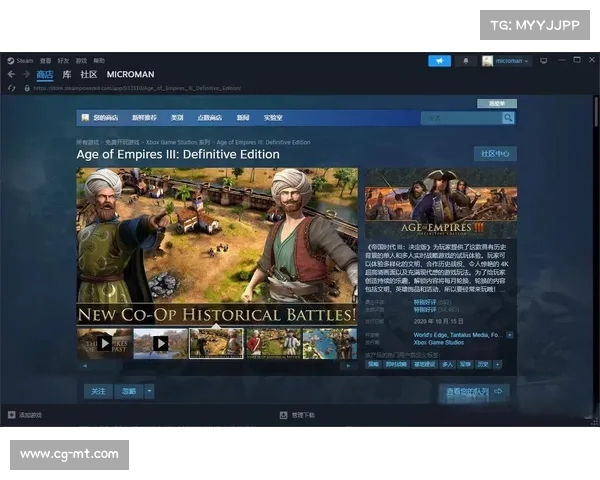Screen dimensions: 600x480
Task: Open the 帮助 menu
Action: click(x=99, y=60)
